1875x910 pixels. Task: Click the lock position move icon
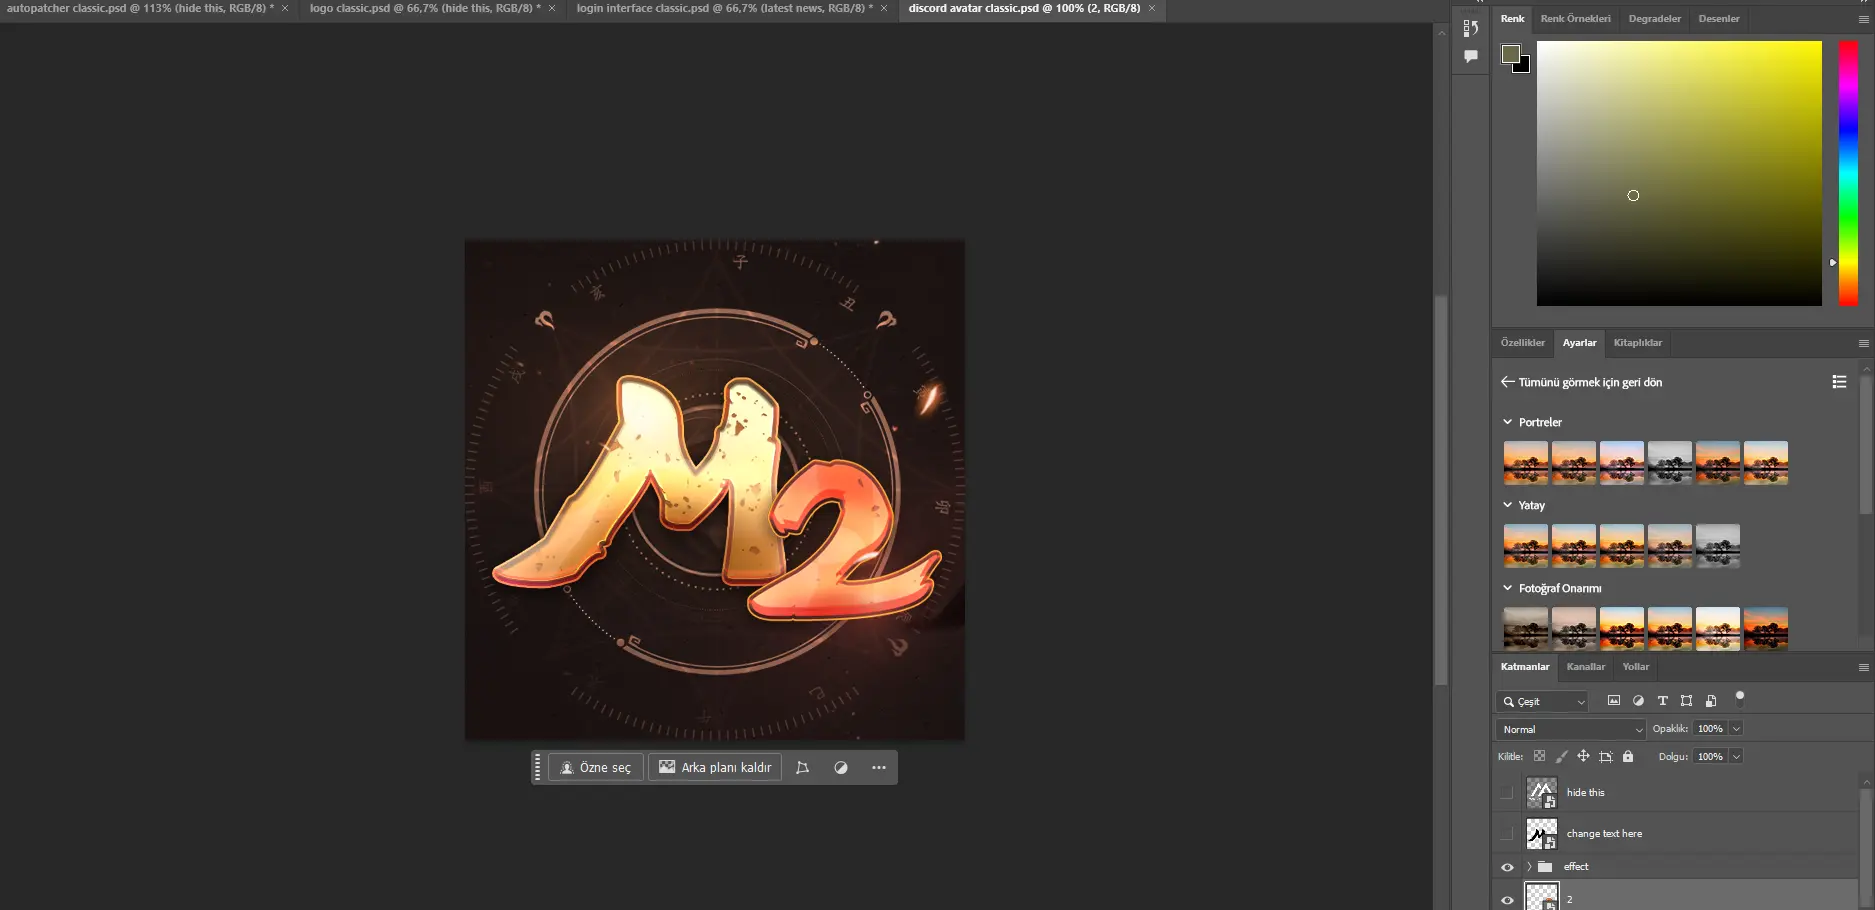point(1583,757)
